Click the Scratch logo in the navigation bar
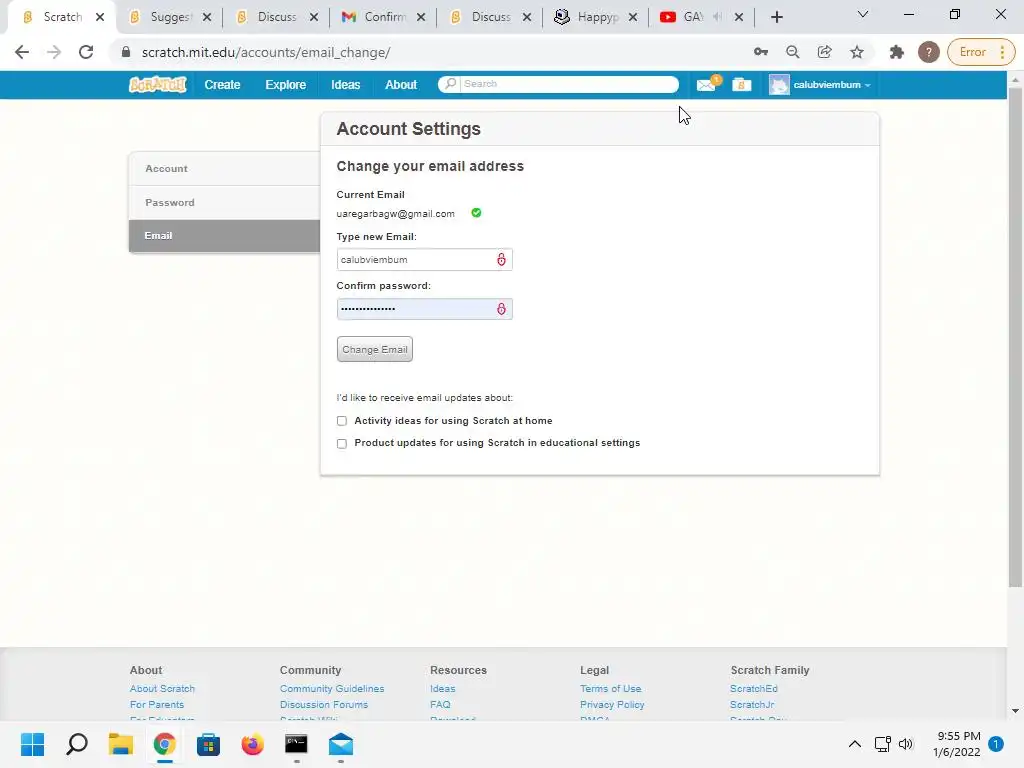The height and width of the screenshot is (768, 1024). pos(157,85)
